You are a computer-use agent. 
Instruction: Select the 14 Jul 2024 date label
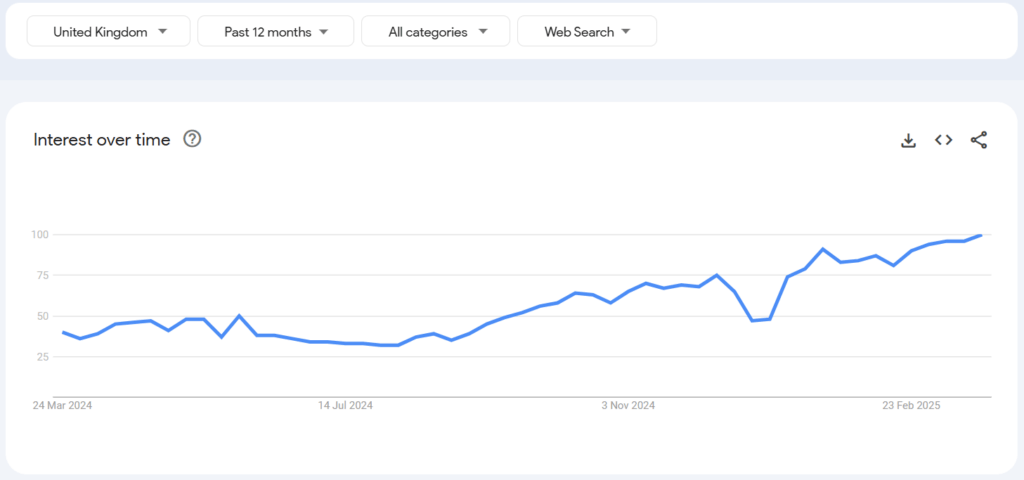pyautogui.click(x=345, y=405)
